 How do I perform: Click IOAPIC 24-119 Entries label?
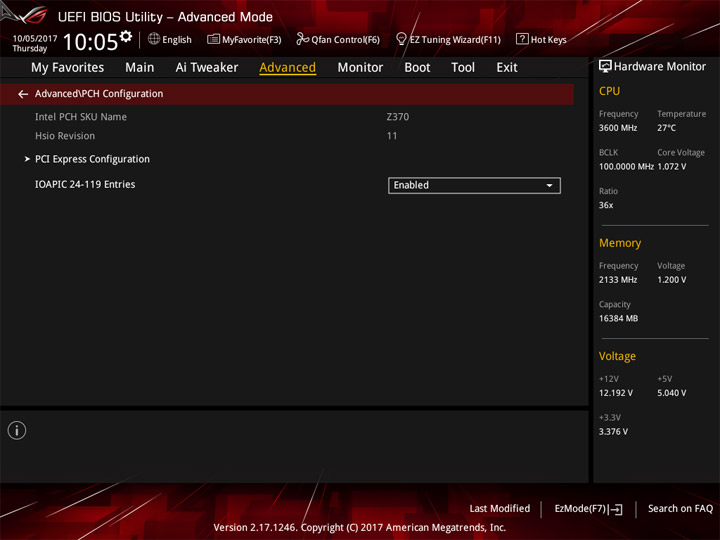85,184
